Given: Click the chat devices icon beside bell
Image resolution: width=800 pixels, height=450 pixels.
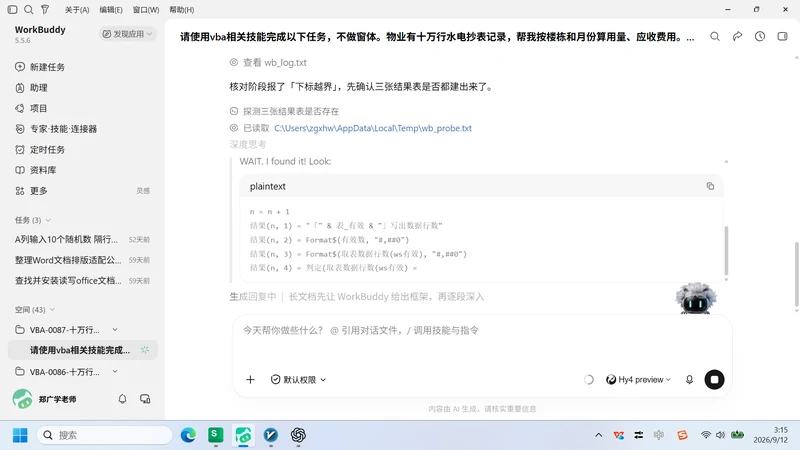Looking at the screenshot, I should [145, 398].
